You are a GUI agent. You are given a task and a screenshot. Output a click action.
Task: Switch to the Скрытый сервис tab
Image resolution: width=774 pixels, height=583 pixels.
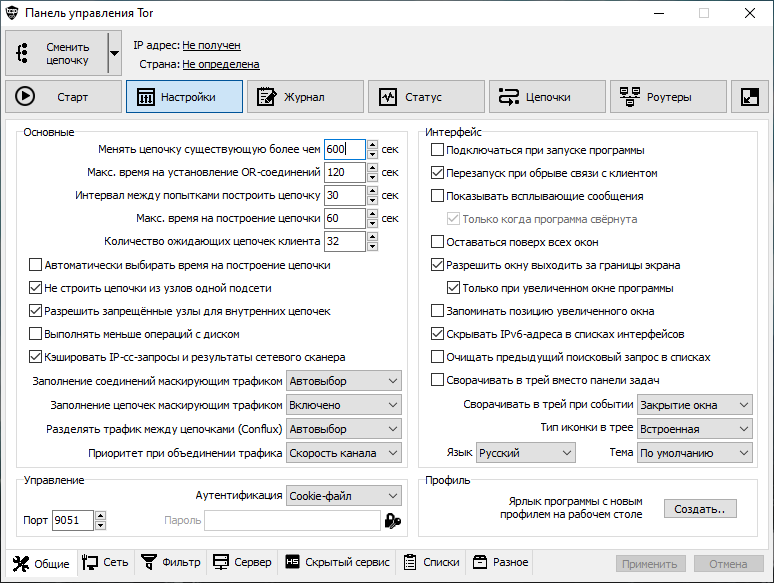pos(338,562)
